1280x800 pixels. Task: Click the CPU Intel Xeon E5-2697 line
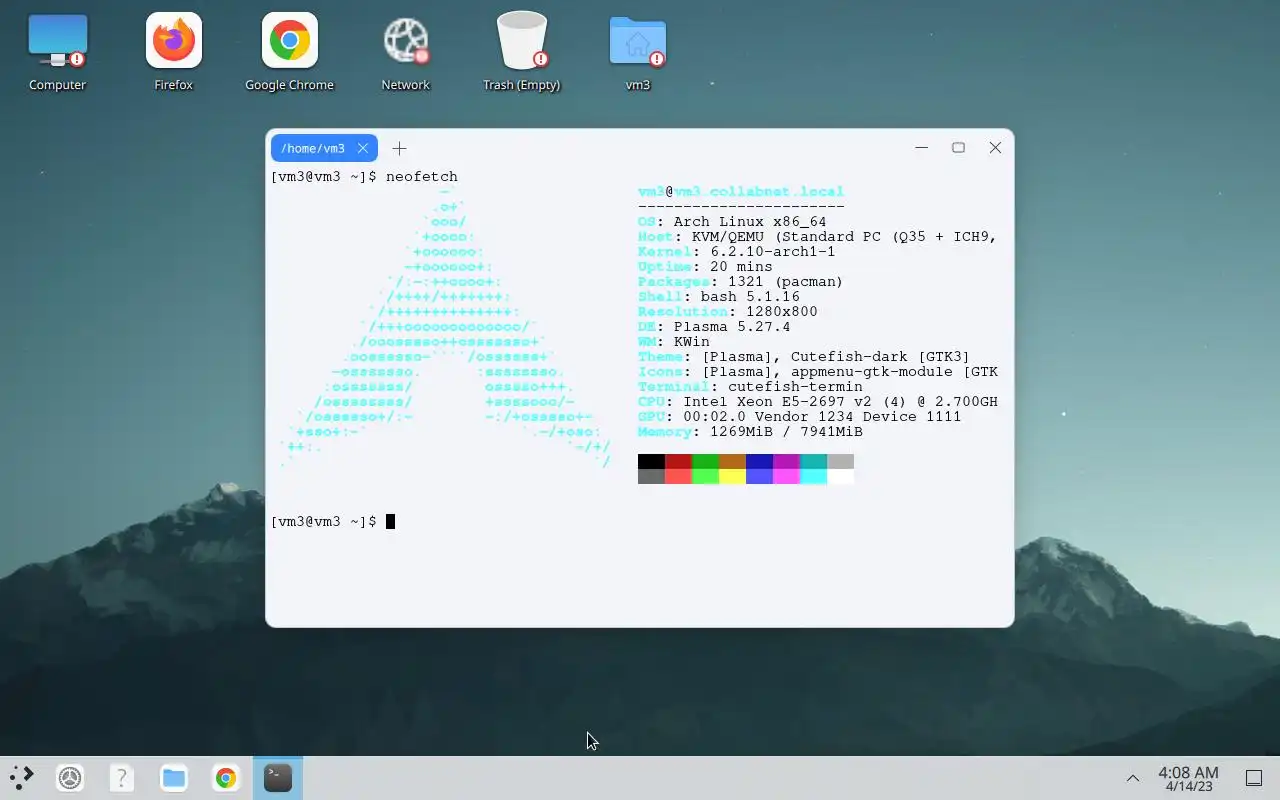tap(818, 402)
